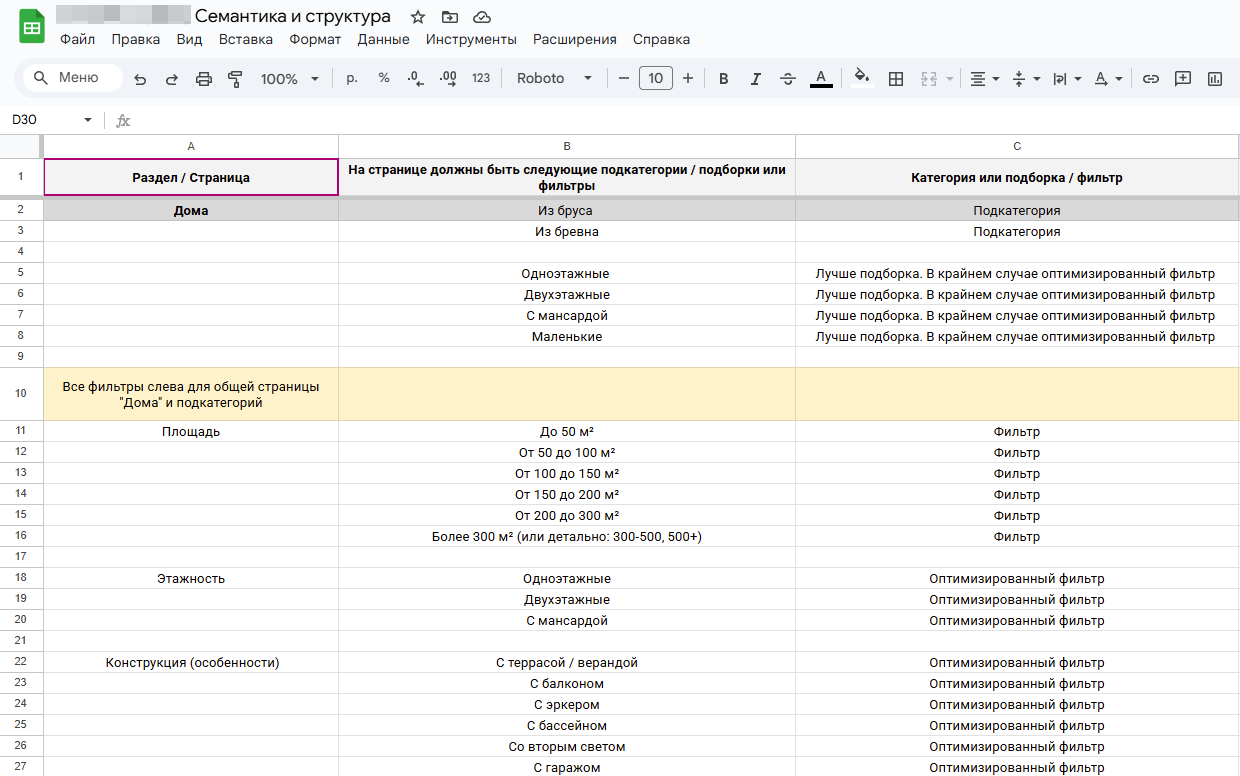Toggle italic text style
The height and width of the screenshot is (776, 1240).
pyautogui.click(x=756, y=79)
